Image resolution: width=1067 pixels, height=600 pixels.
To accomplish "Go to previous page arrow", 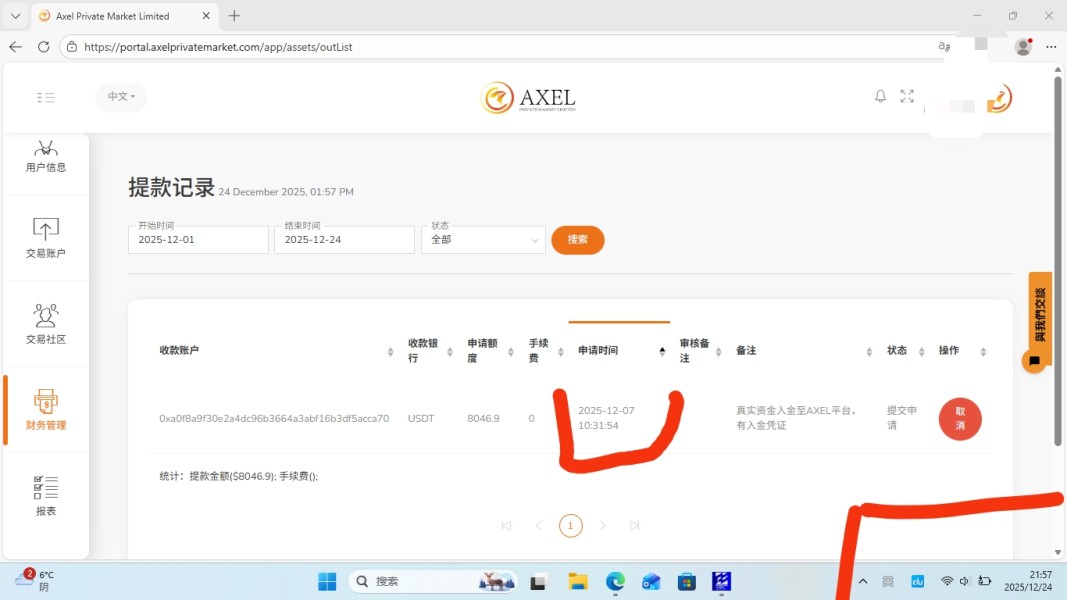I will [x=538, y=525].
